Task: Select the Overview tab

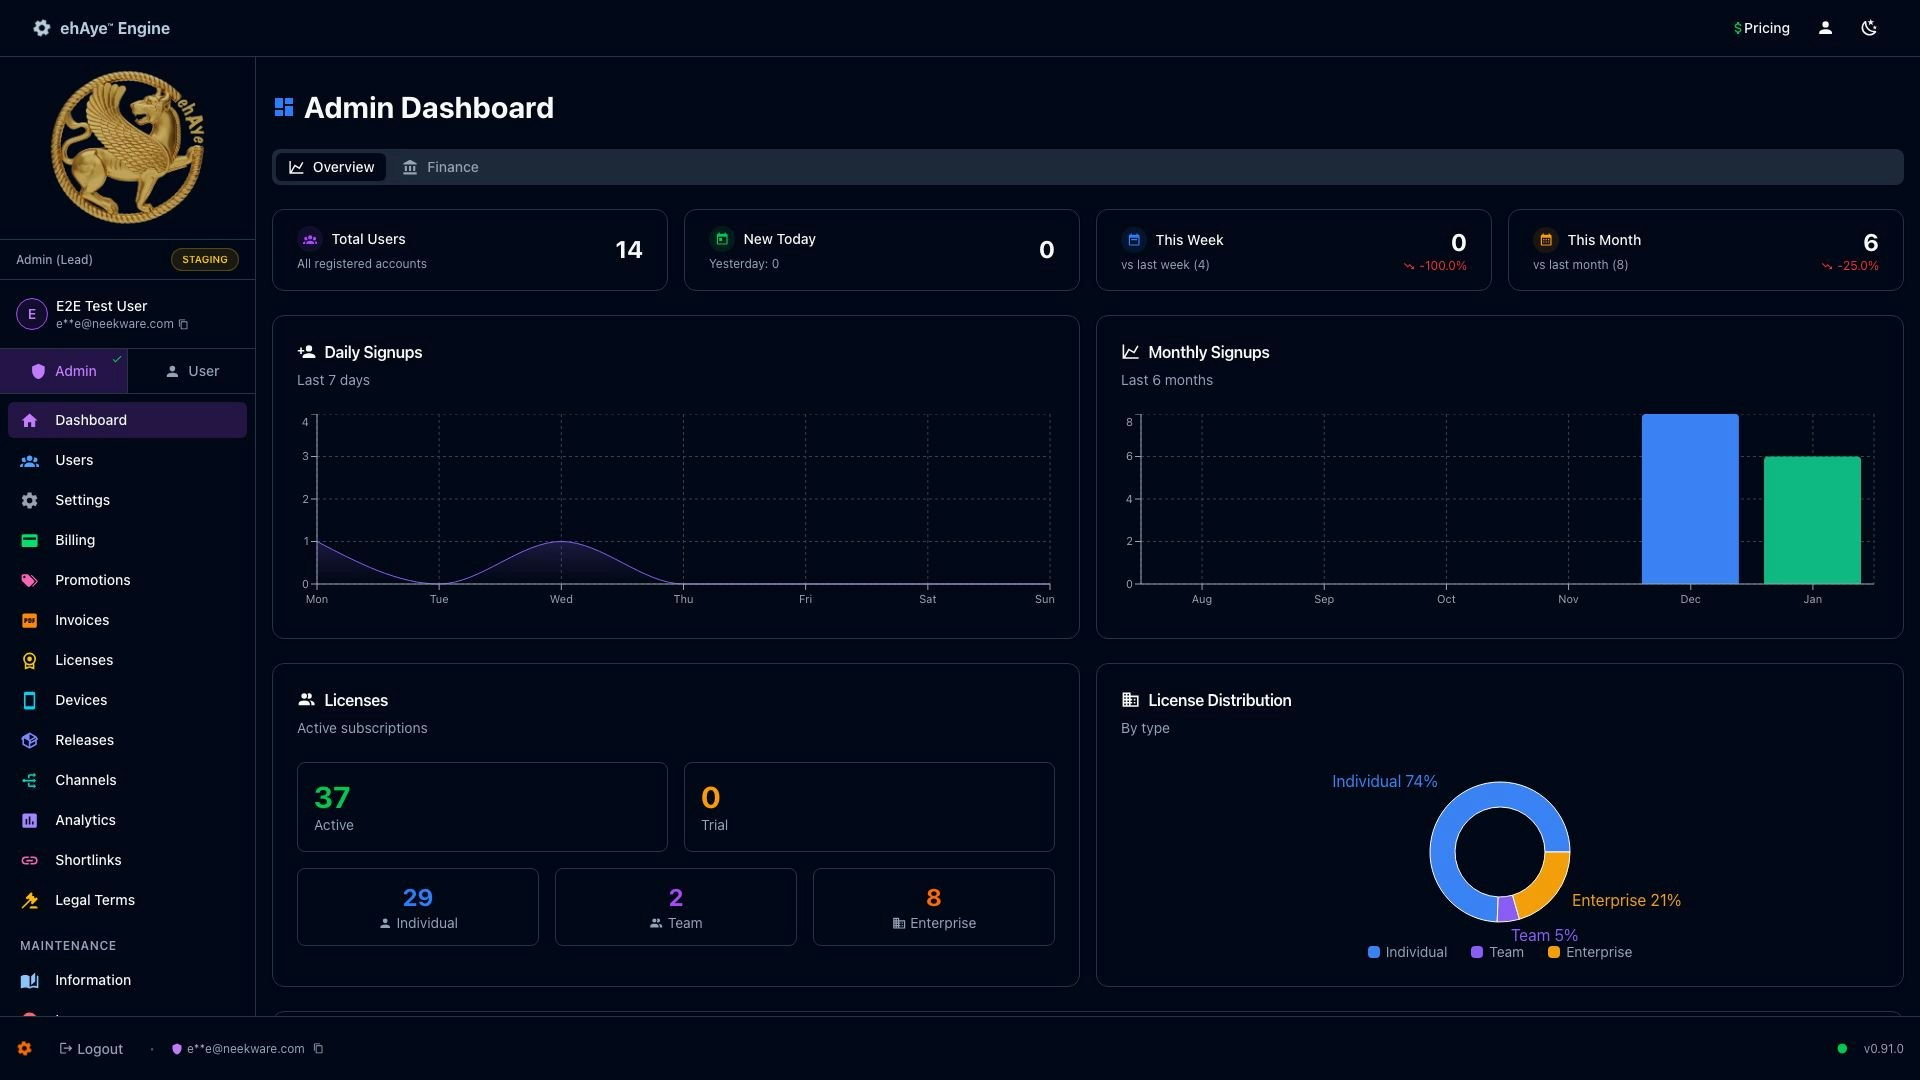Action: (331, 167)
